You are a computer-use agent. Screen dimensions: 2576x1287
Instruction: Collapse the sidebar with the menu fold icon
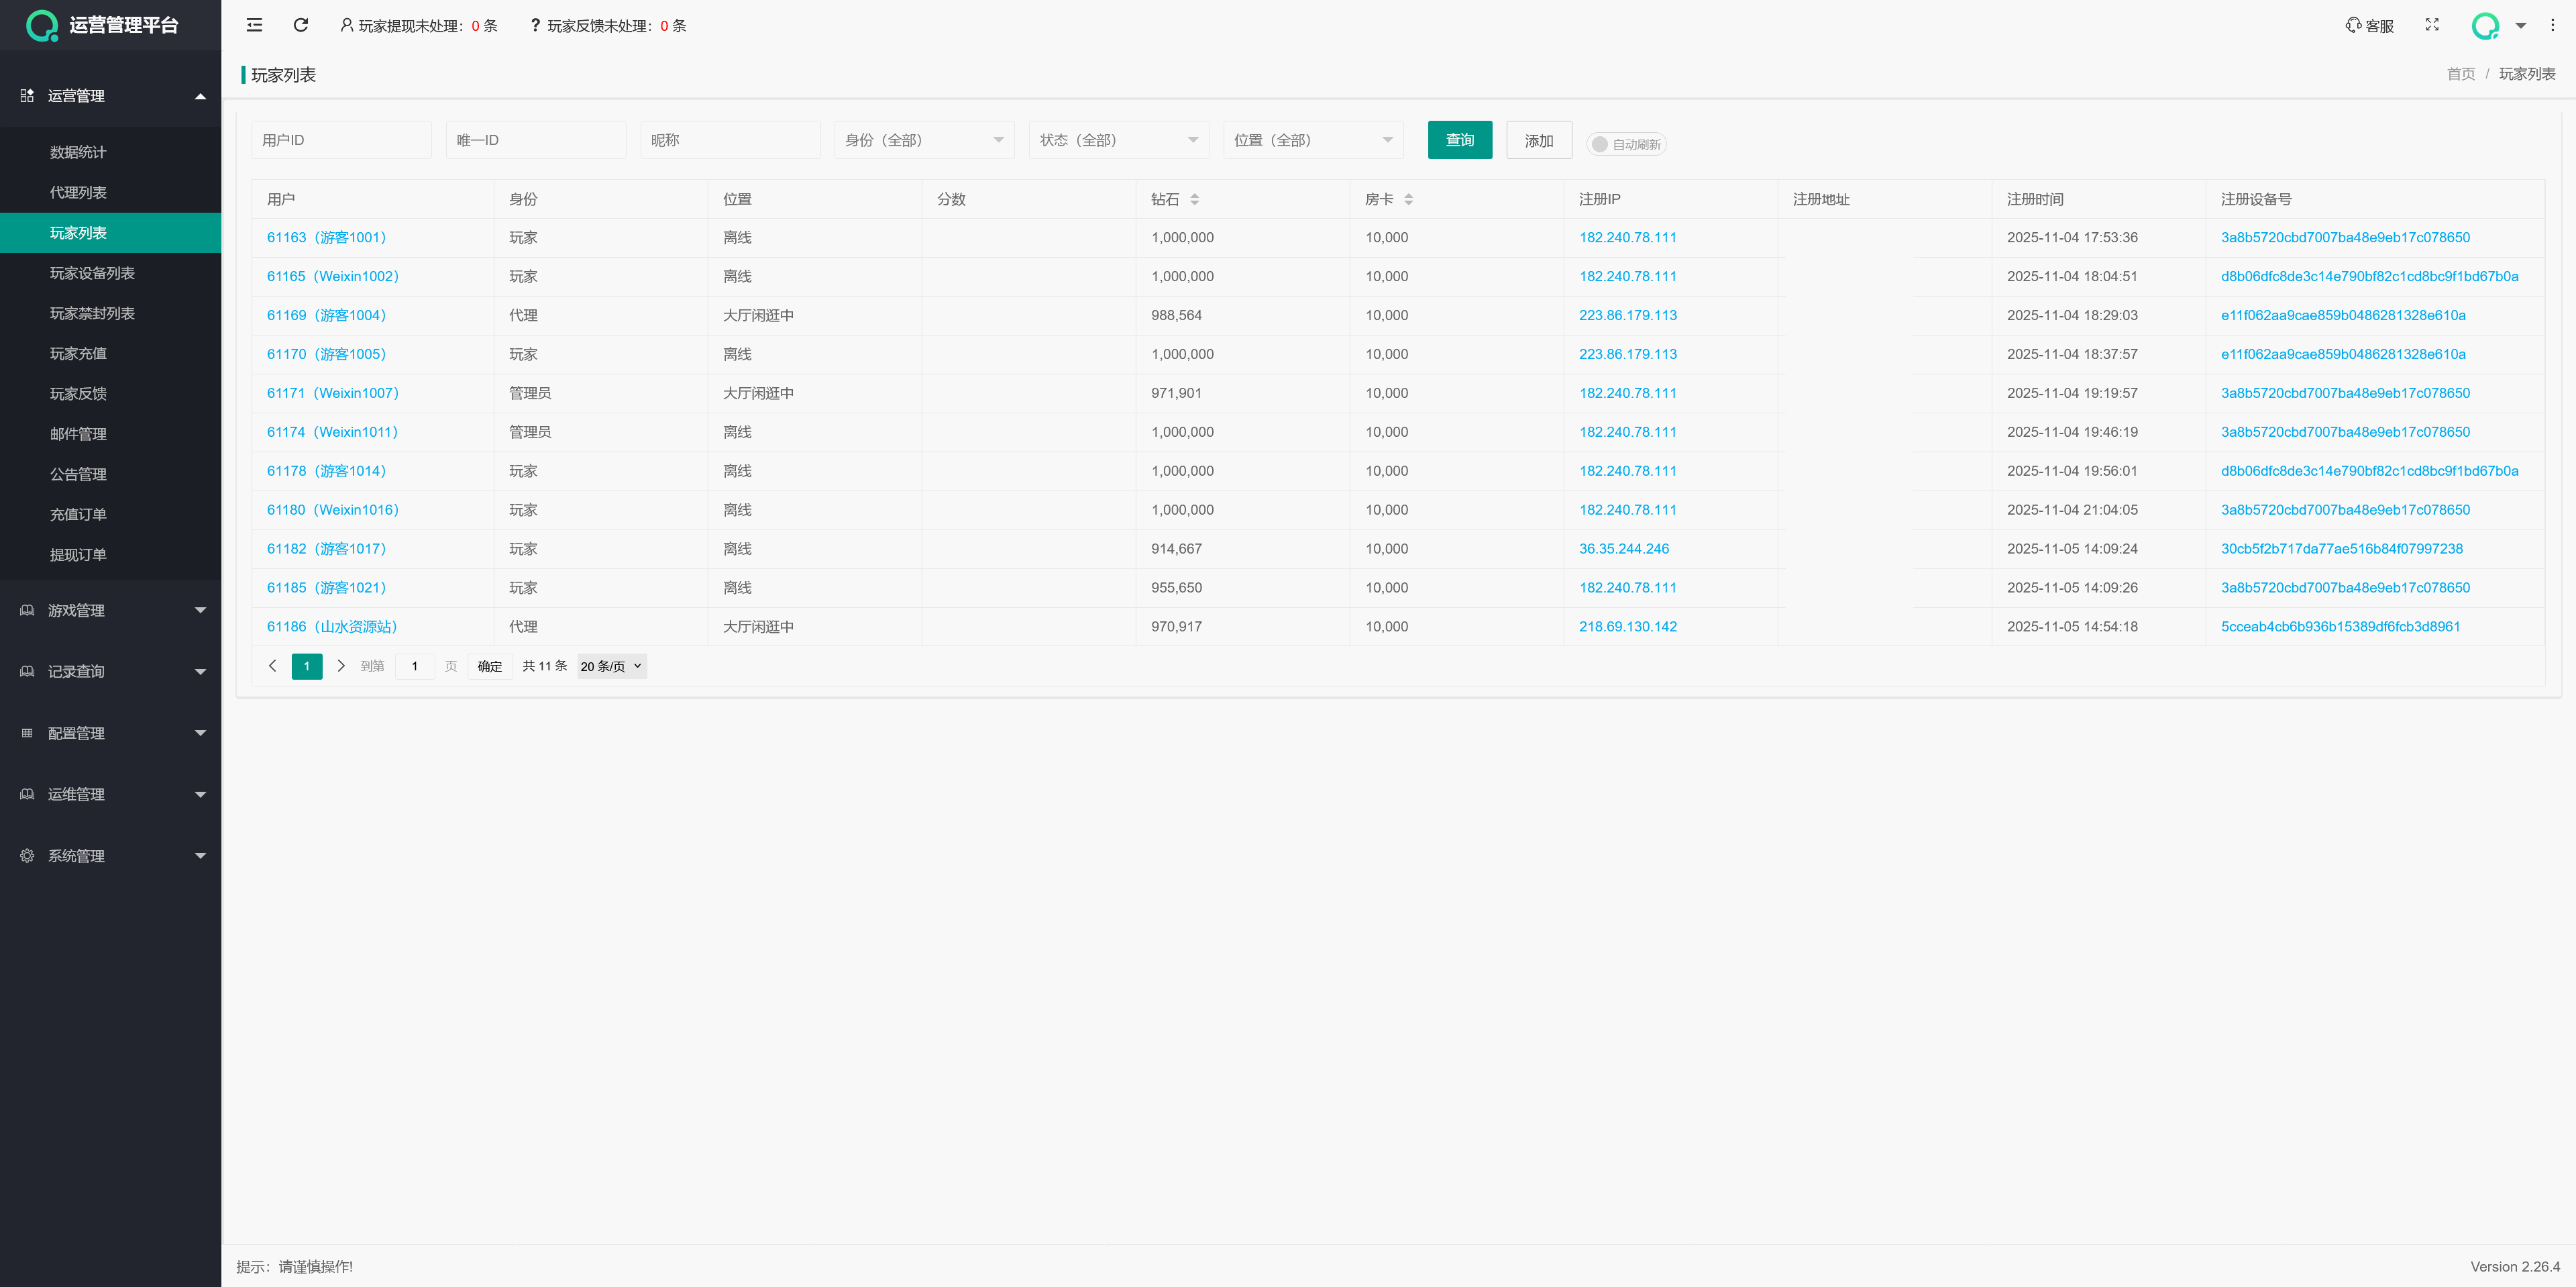click(254, 25)
